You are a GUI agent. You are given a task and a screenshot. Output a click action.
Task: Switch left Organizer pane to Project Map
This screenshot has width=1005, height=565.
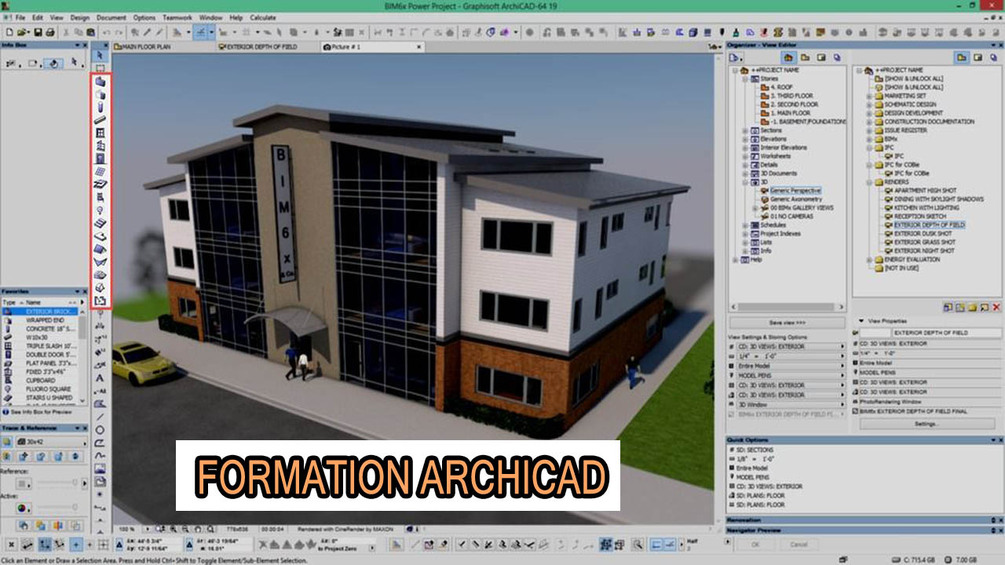pos(788,58)
